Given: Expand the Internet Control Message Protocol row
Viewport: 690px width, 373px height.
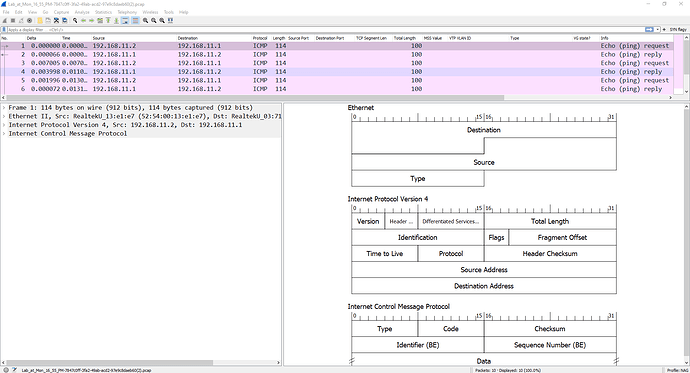Looking at the screenshot, I should point(4,133).
